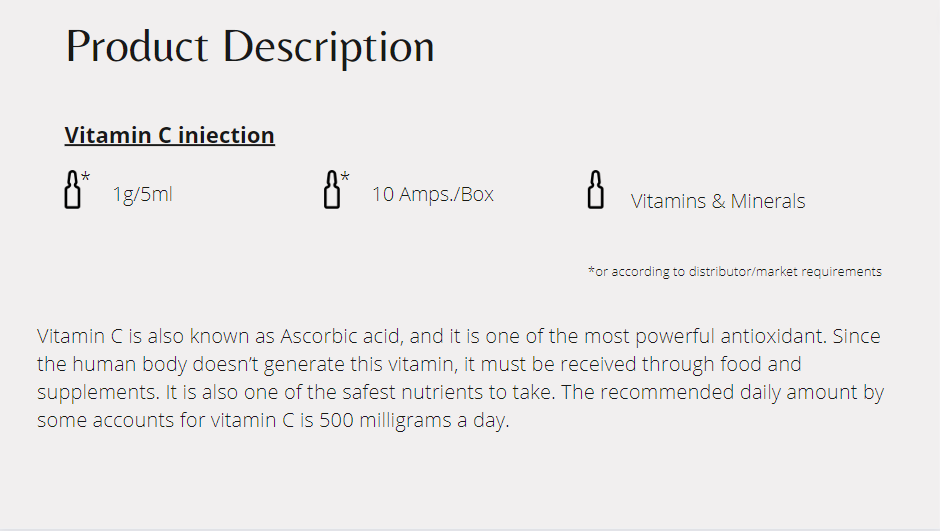Open the Vitamin C injection link
This screenshot has width=940, height=531.
point(169,135)
